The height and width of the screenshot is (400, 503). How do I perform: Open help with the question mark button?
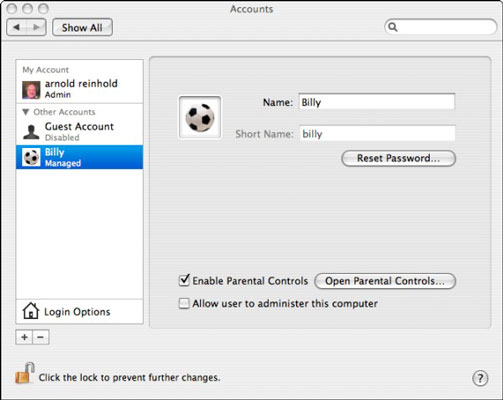tap(480, 378)
